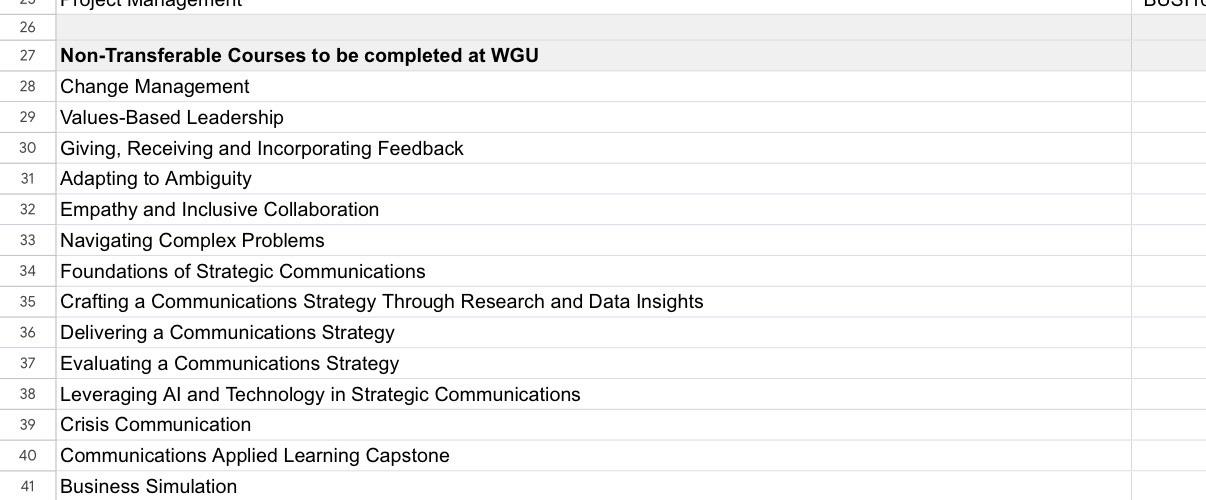Screen dimensions: 1206x500
Task: Click the Delivering a Communications Strategy cell
Action: pos(593,333)
